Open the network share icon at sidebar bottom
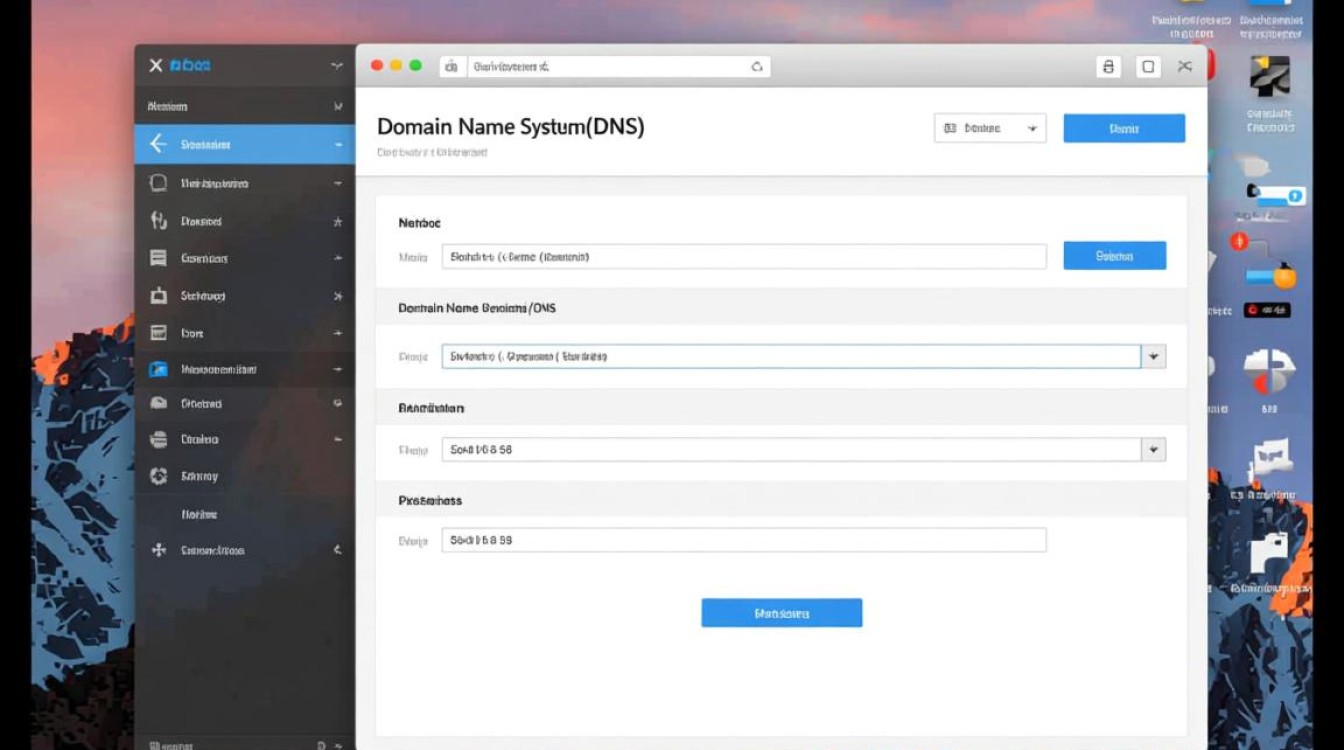 (160, 550)
